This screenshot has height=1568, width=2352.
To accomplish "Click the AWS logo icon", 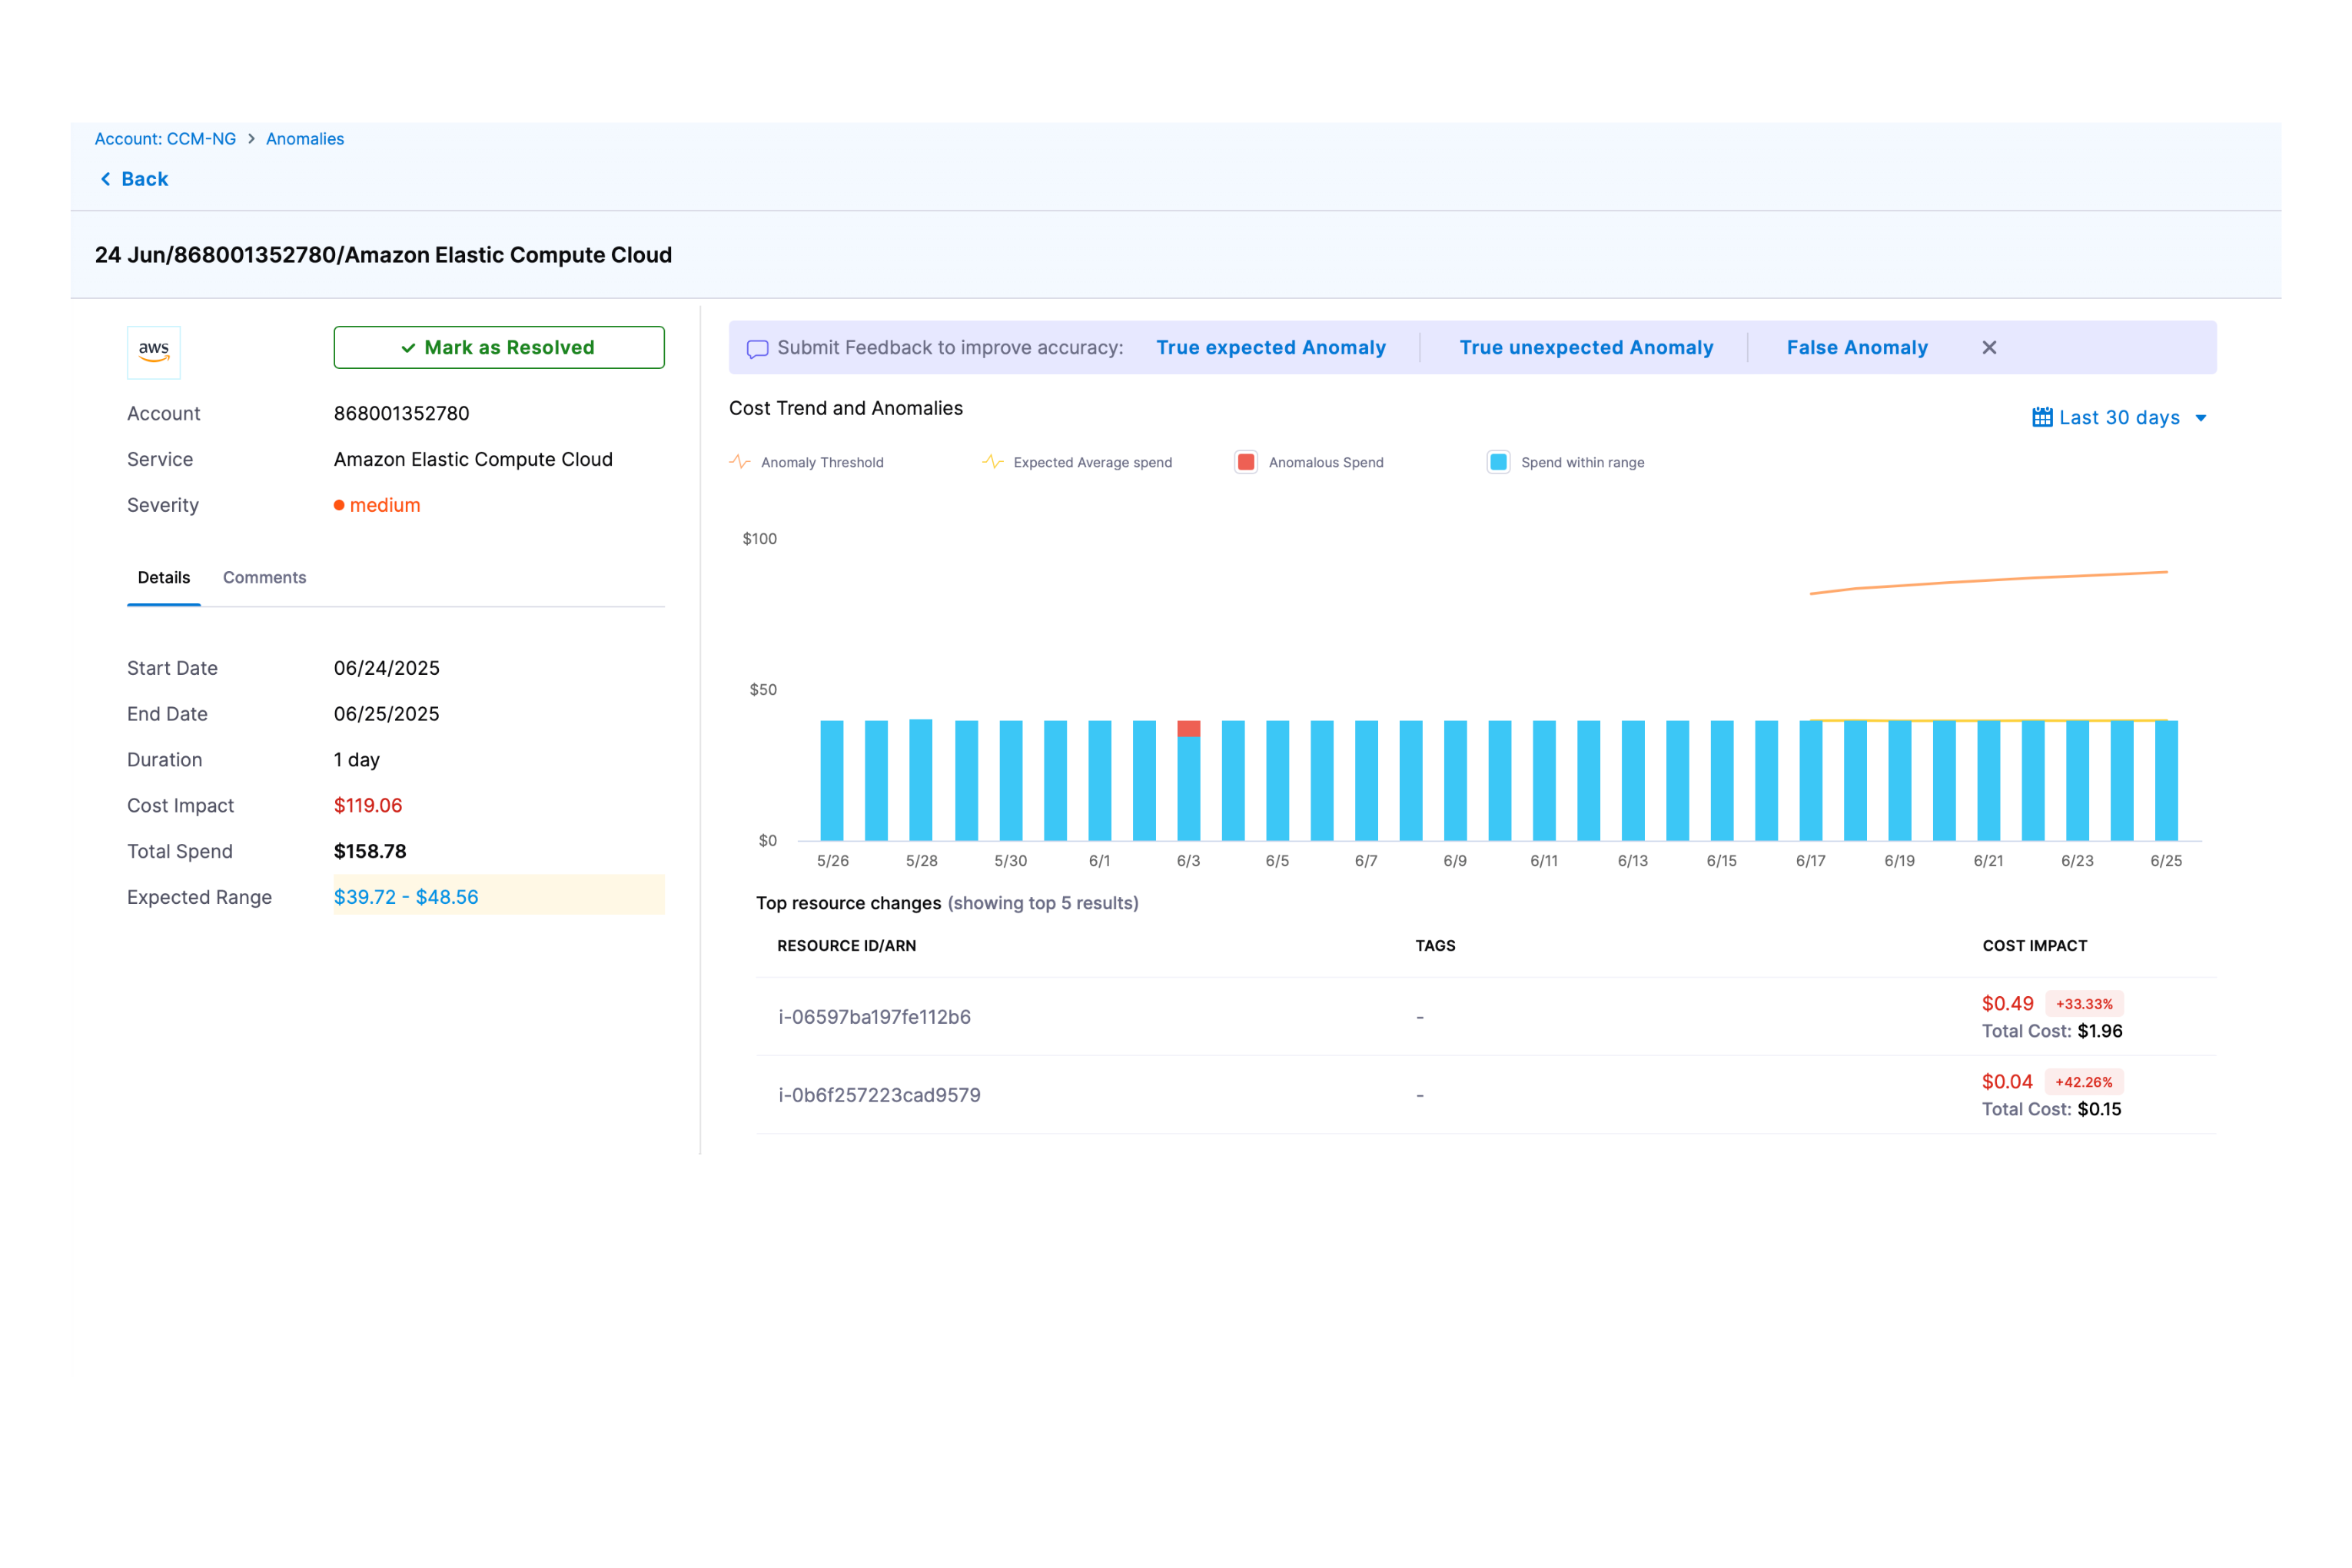I will [154, 351].
